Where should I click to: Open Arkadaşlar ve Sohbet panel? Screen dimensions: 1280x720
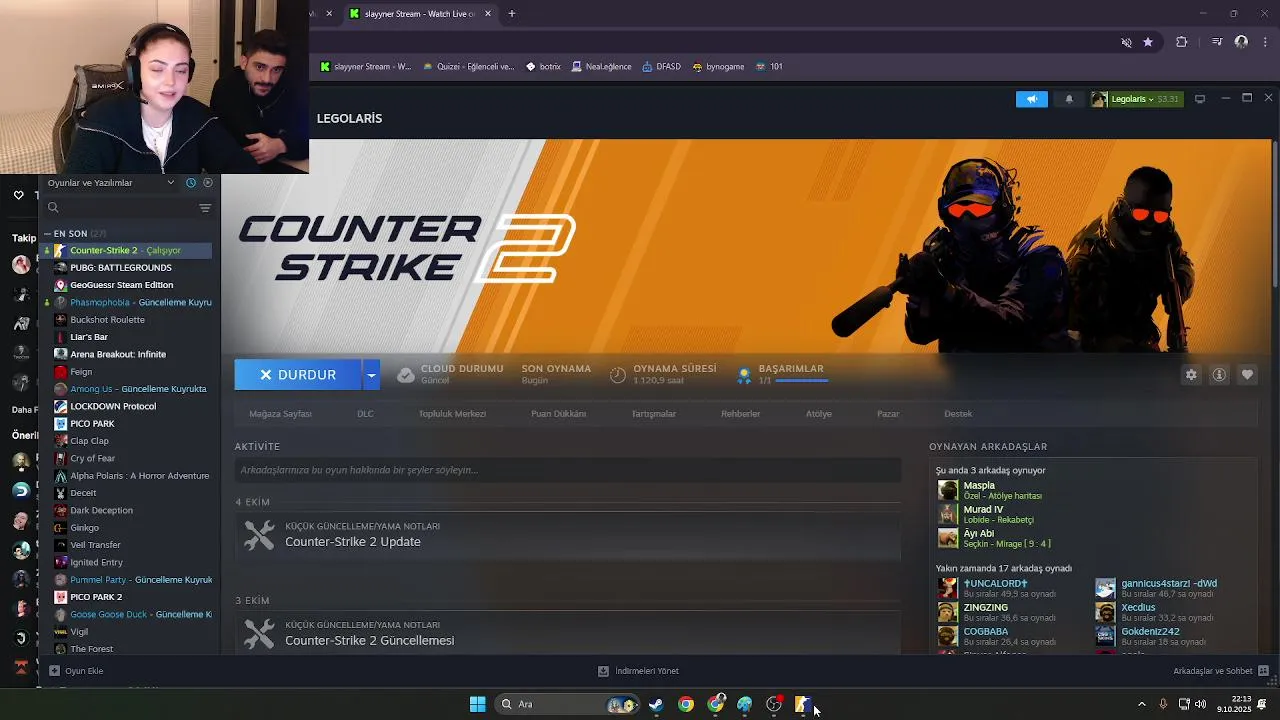tap(1221, 671)
